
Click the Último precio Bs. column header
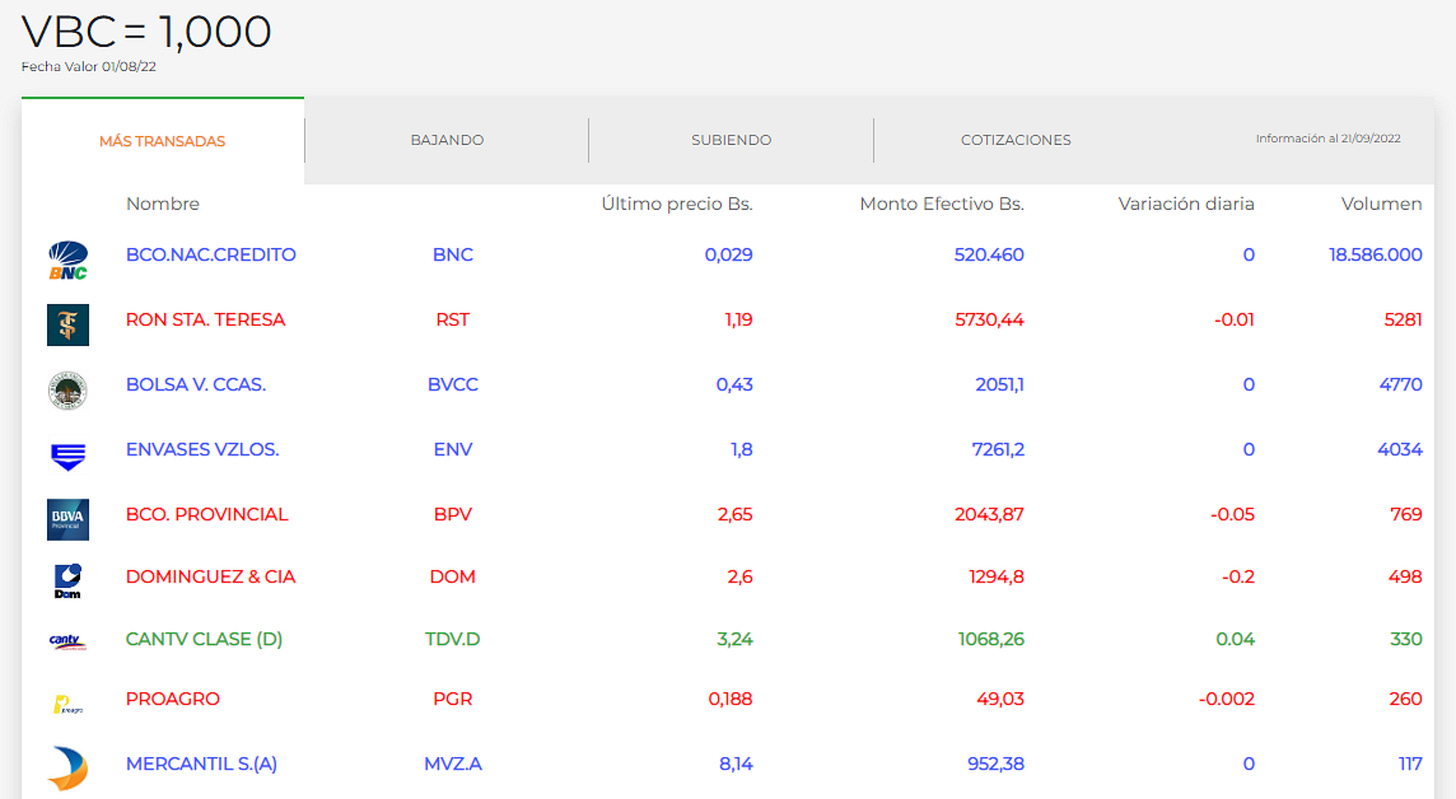tap(677, 204)
